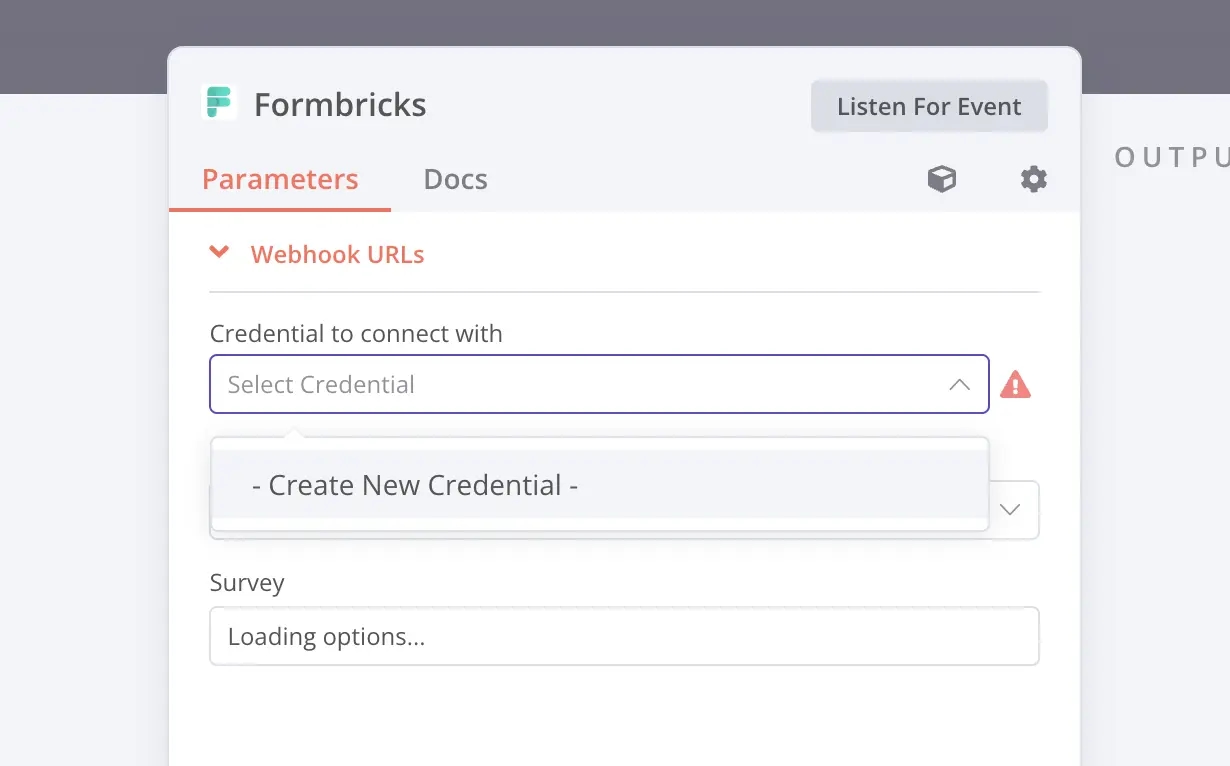The image size is (1230, 766).
Task: Click the Formbricks node title text
Action: [340, 105]
